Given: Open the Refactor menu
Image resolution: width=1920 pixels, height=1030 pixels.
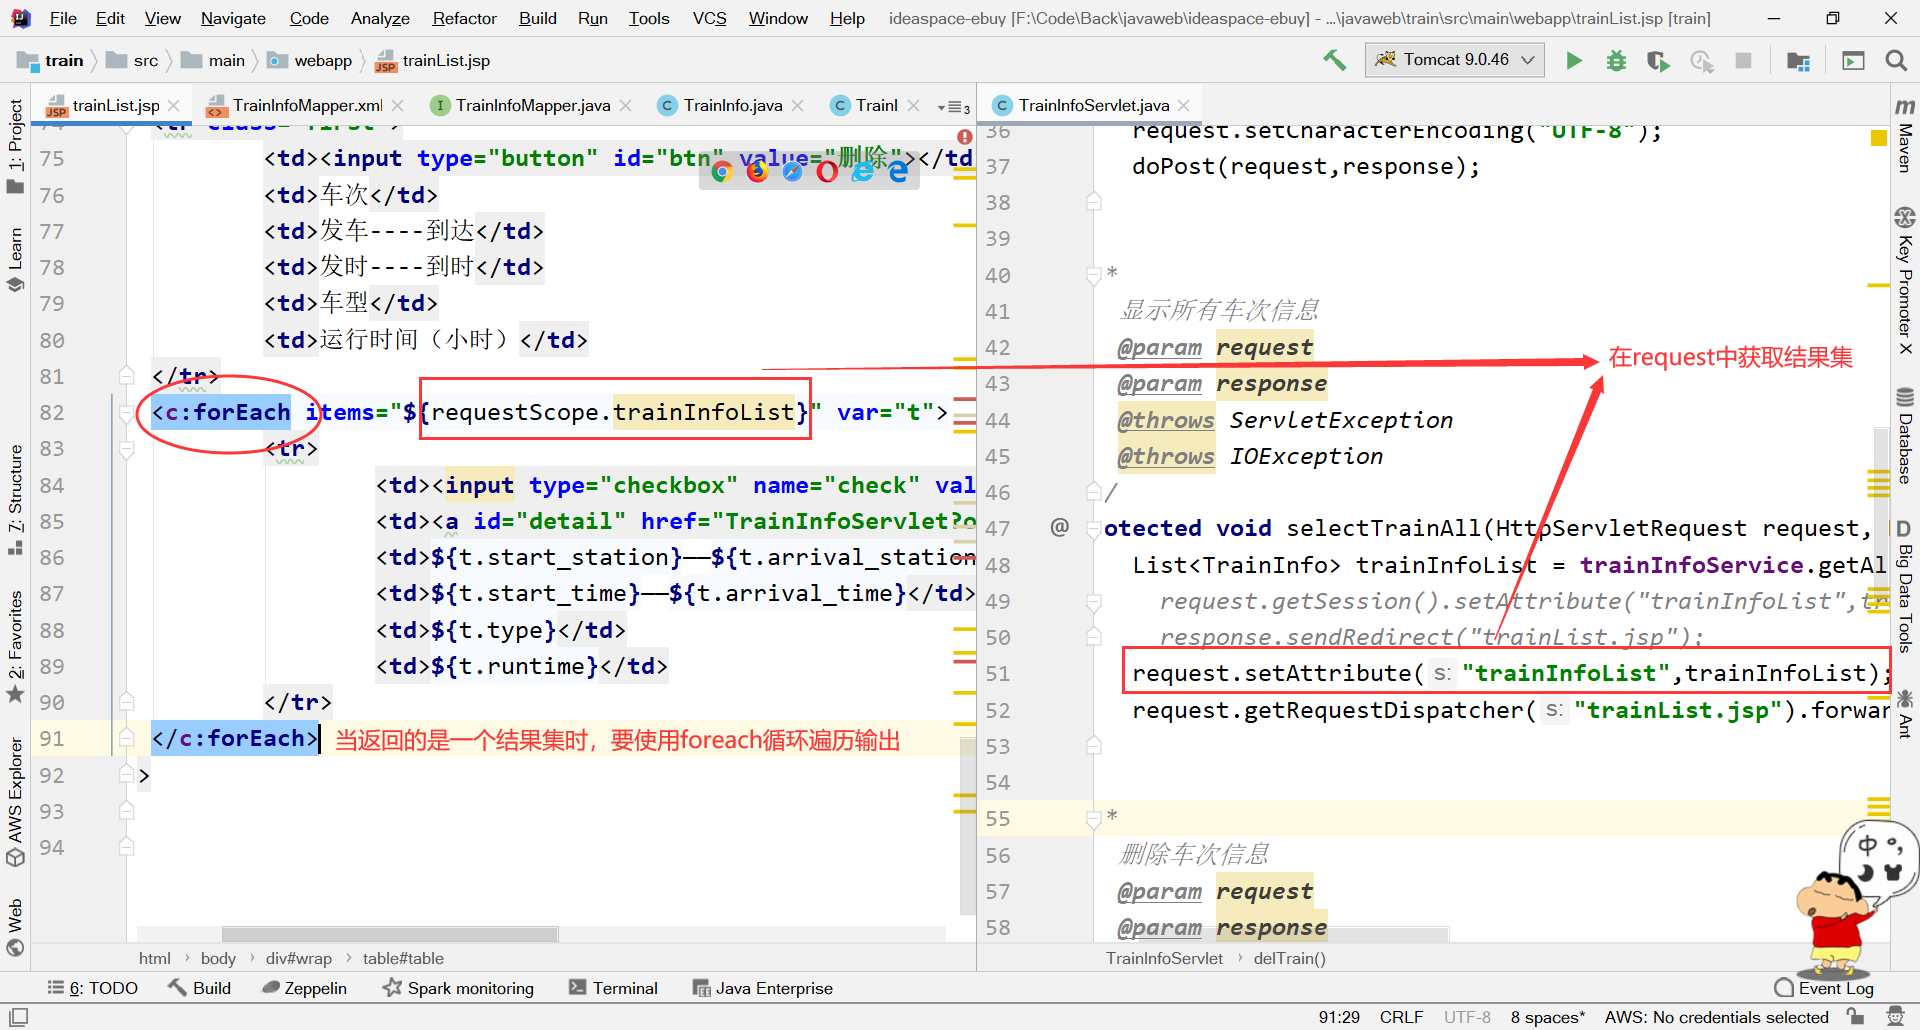Looking at the screenshot, I should pyautogui.click(x=464, y=18).
